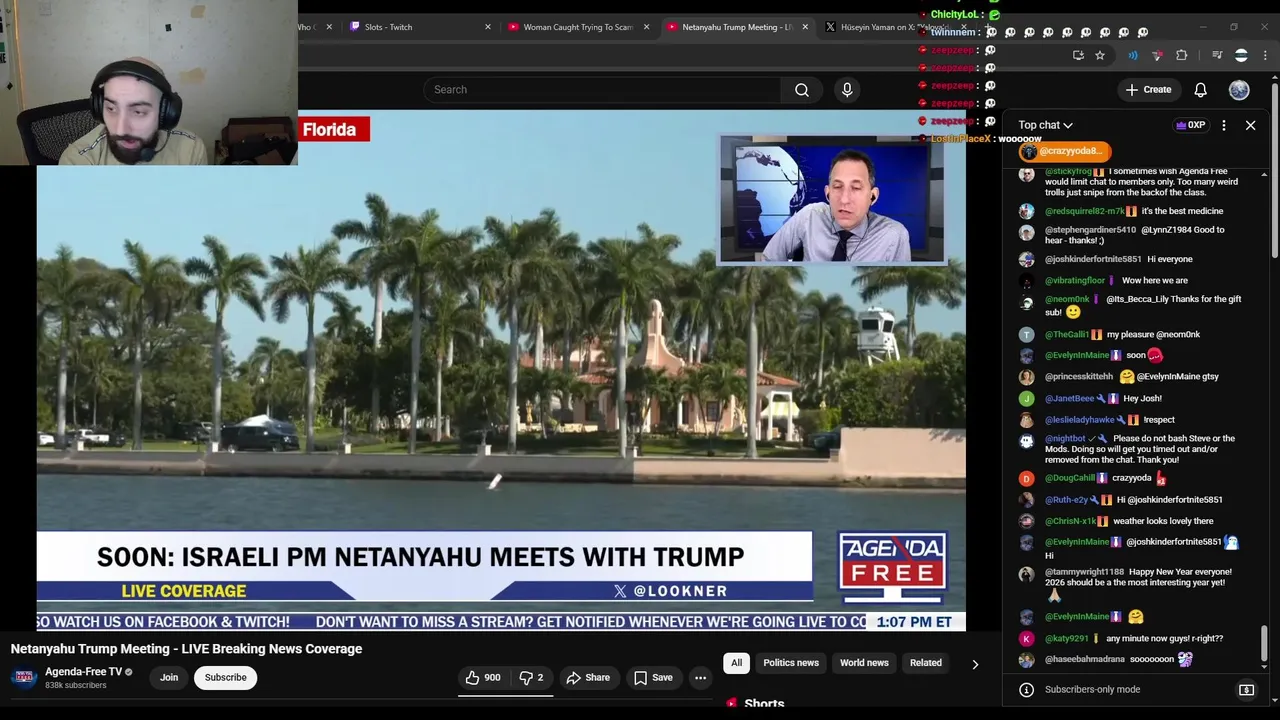Open the Chrome extensions puzzle icon
This screenshot has width=1280, height=720.
1182,55
